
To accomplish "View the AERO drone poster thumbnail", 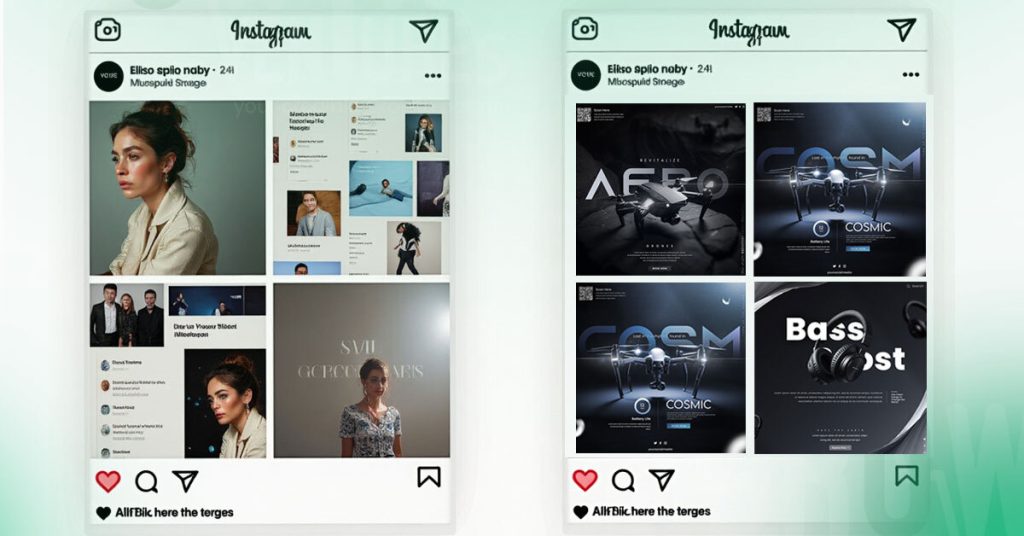I will pos(660,189).
